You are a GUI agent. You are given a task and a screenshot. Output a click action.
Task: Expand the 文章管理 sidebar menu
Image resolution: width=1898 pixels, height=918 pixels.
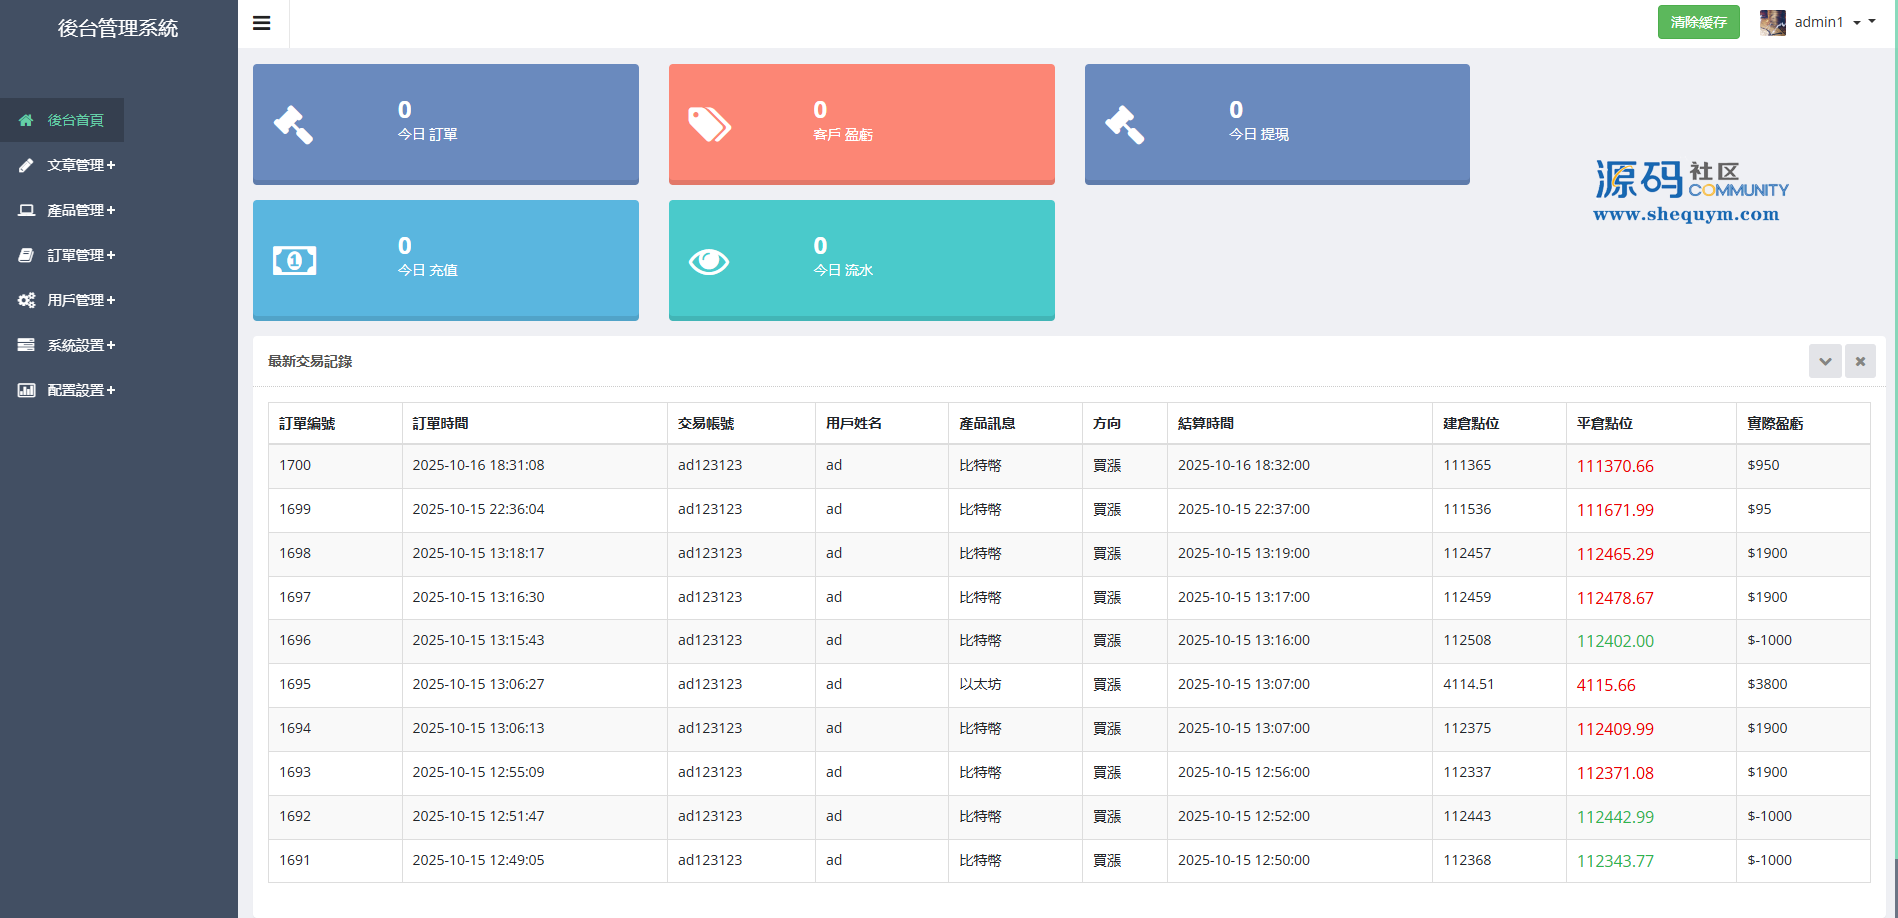[81, 165]
